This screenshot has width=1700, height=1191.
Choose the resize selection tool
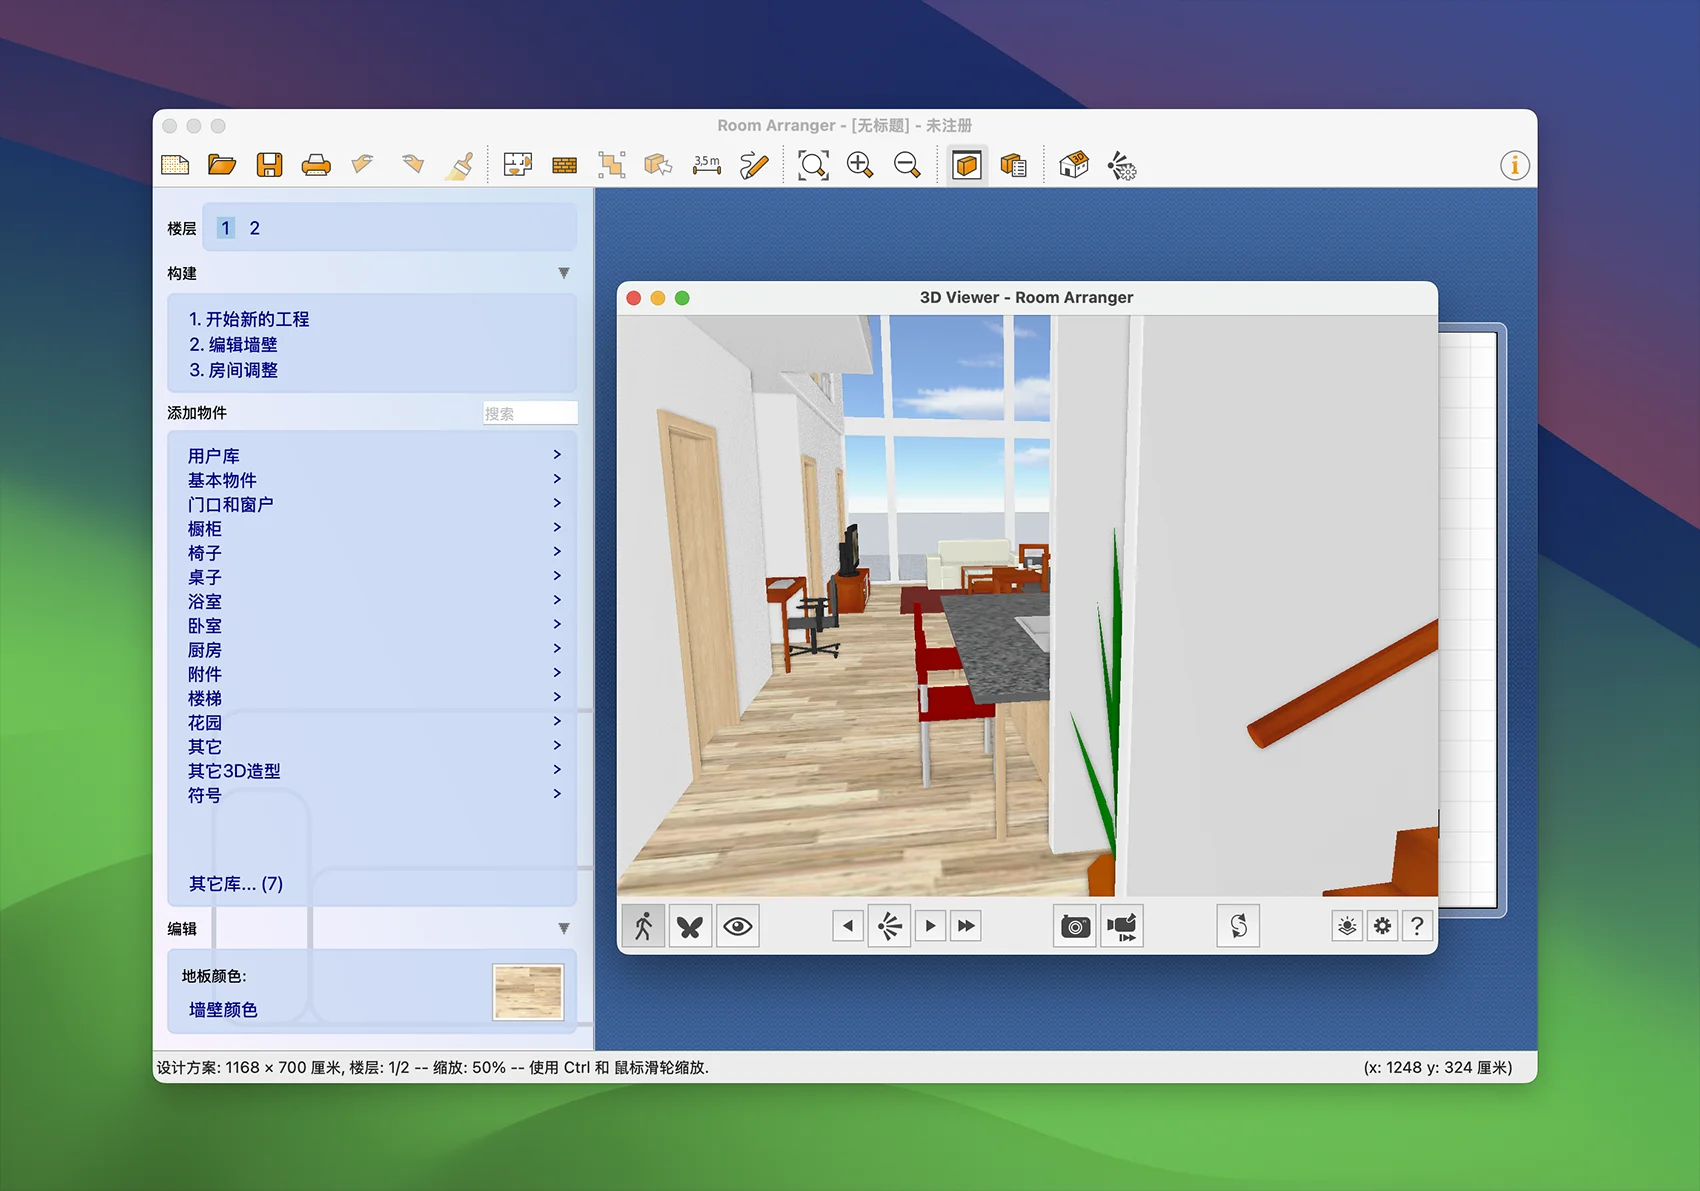click(x=612, y=165)
